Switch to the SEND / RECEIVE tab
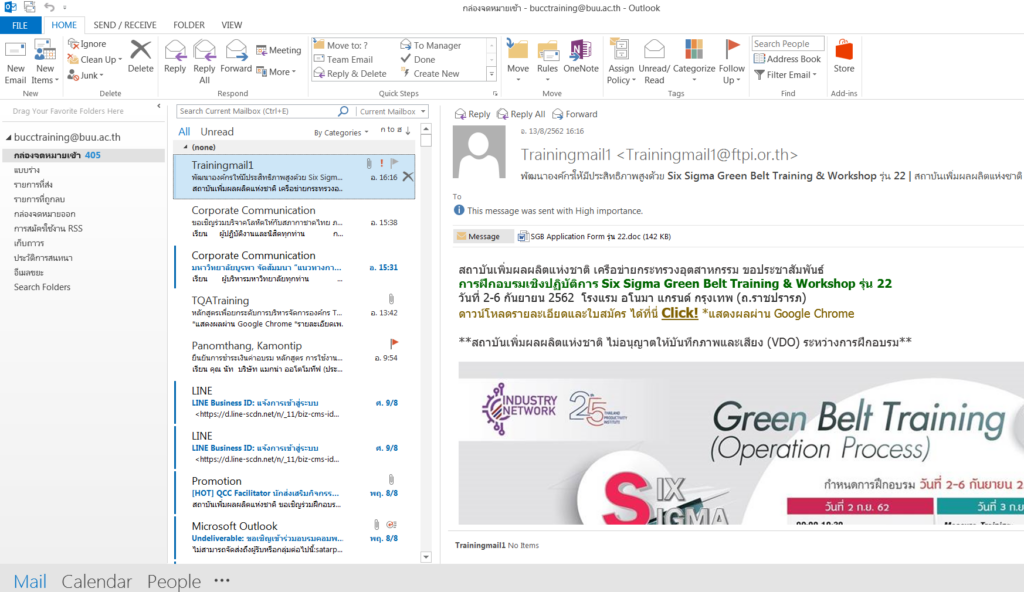 coord(124,25)
